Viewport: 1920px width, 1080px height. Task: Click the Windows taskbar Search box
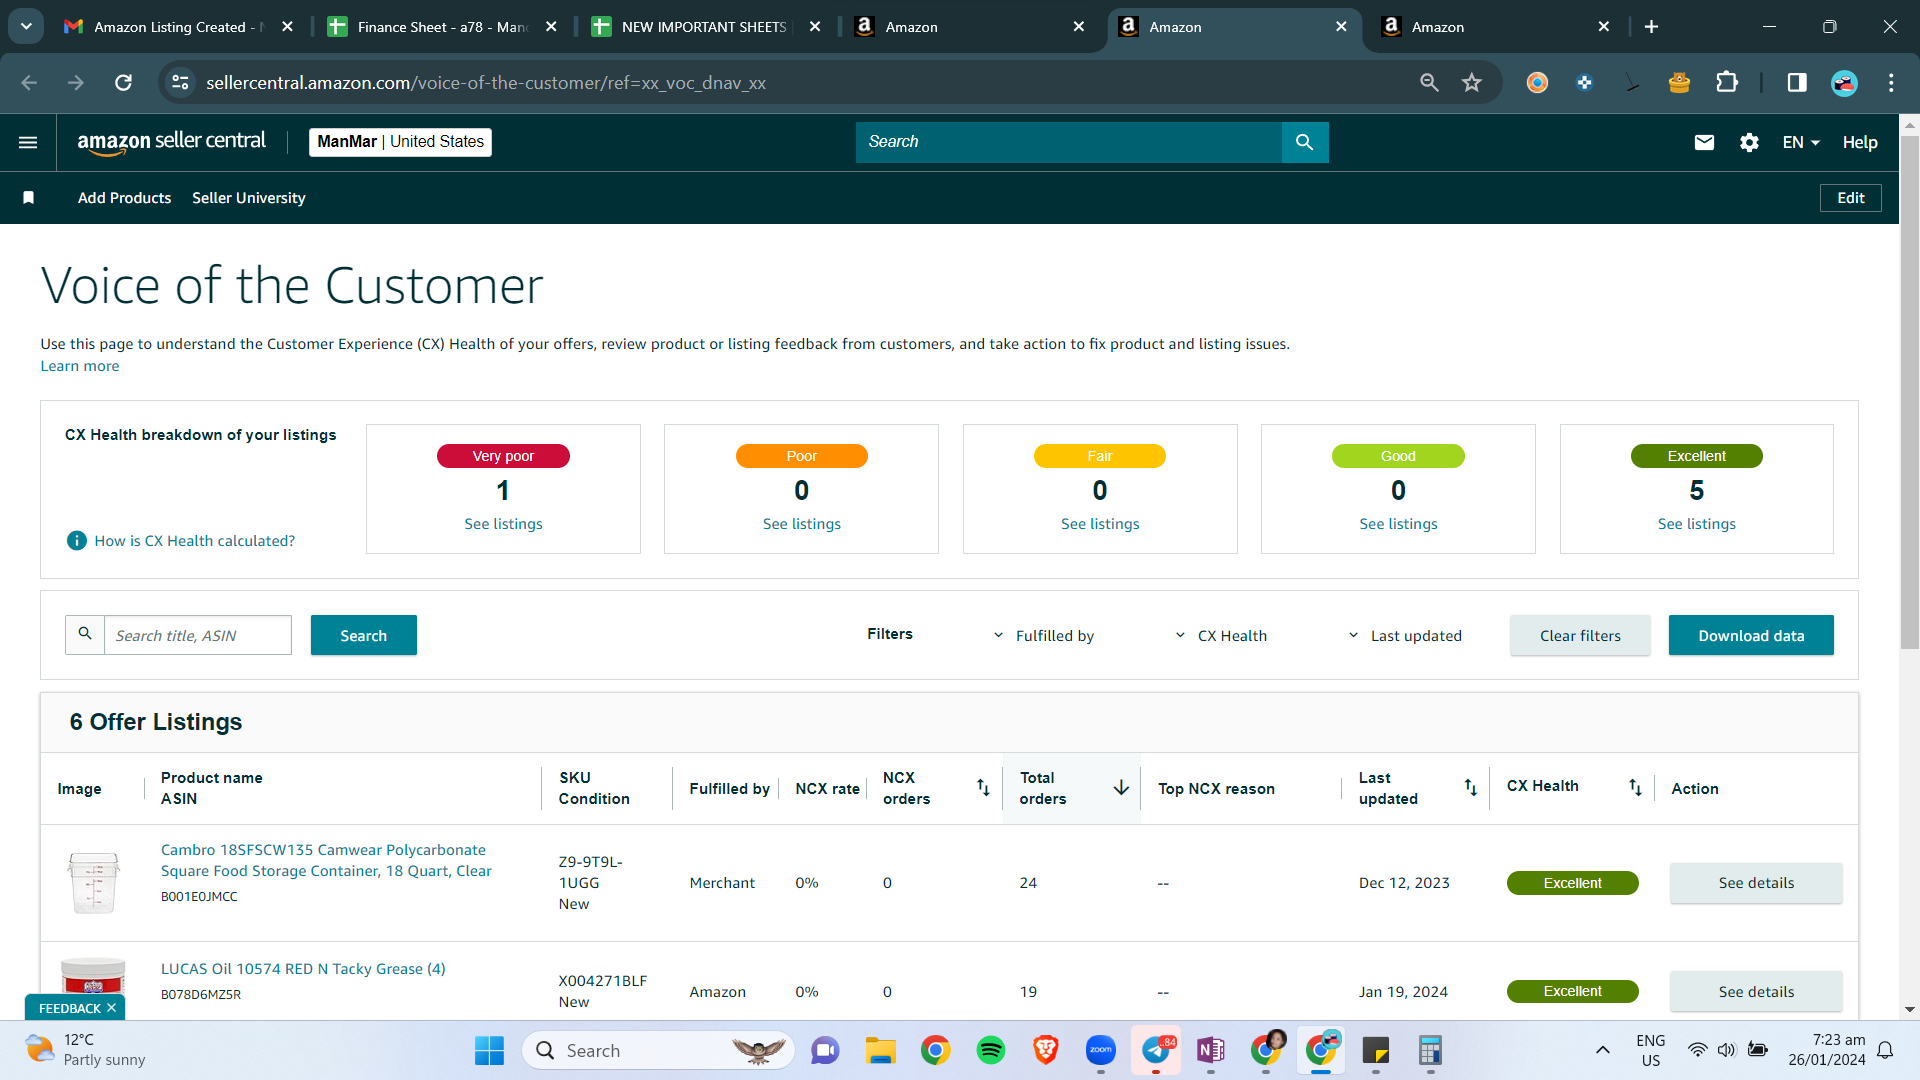[x=658, y=1051]
